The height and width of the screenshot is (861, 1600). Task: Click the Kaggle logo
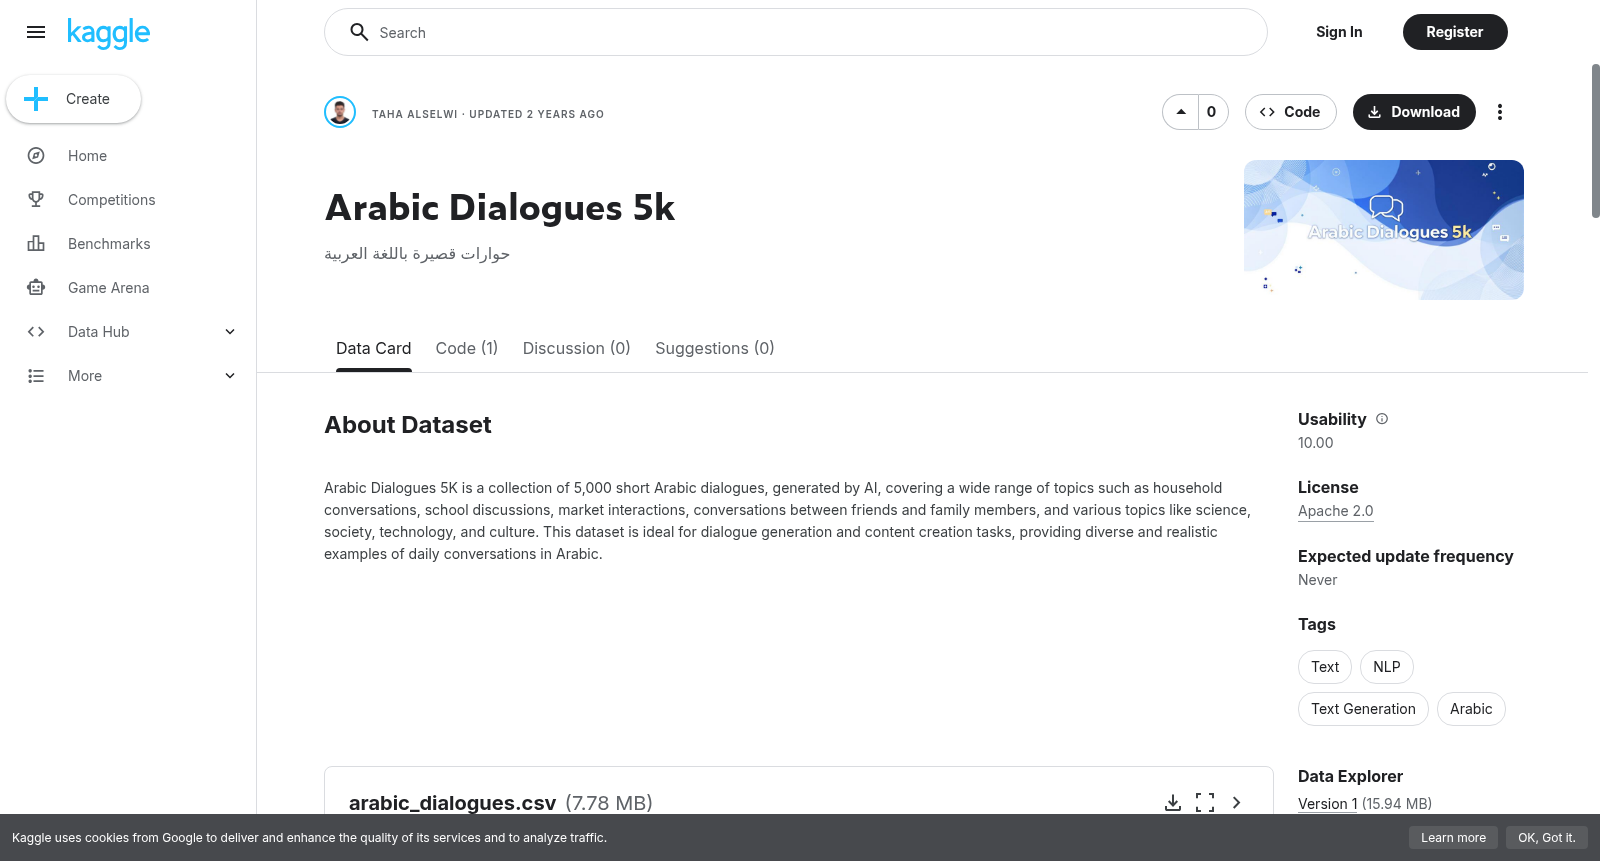click(x=108, y=33)
